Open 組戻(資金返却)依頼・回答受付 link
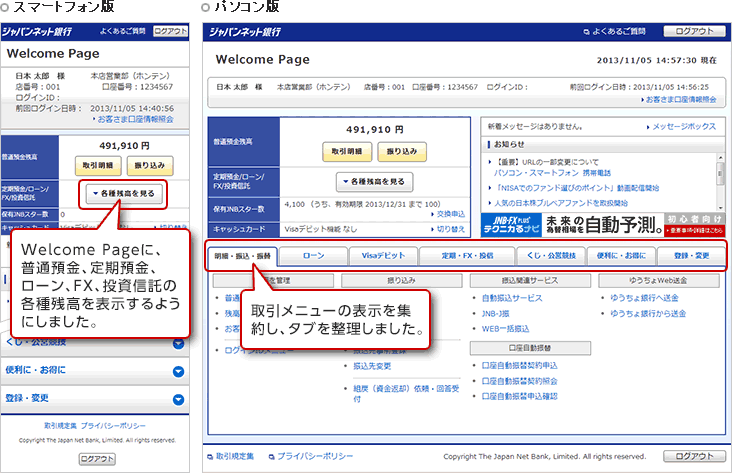The image size is (732, 473). tap(406, 394)
